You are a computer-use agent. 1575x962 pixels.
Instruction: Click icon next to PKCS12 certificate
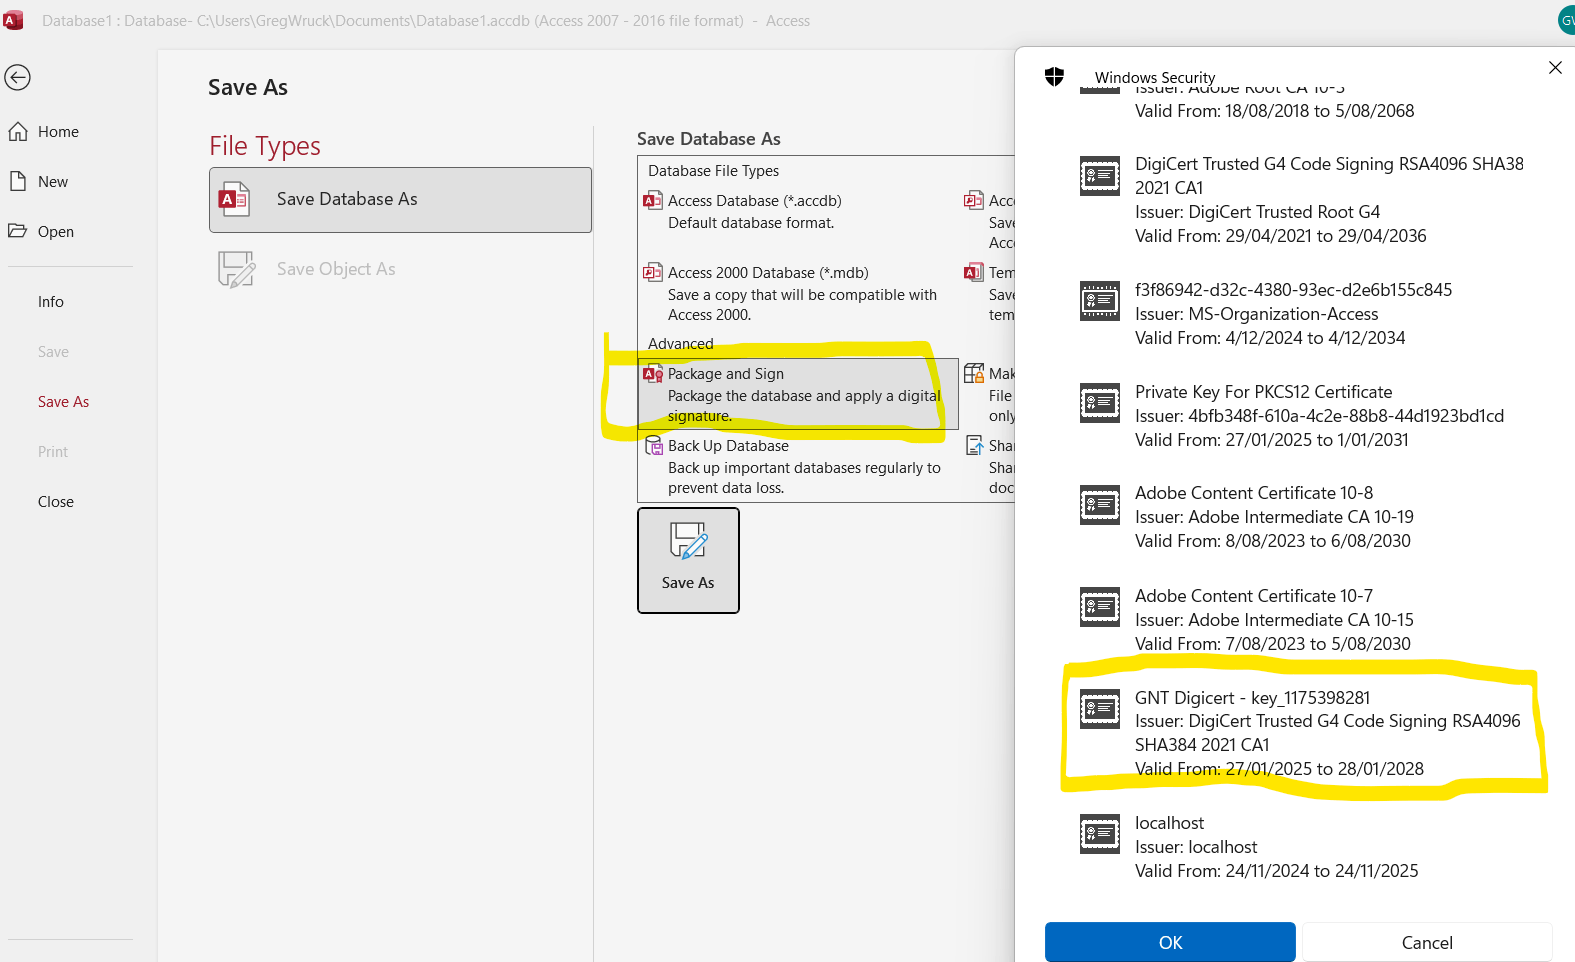(1100, 403)
